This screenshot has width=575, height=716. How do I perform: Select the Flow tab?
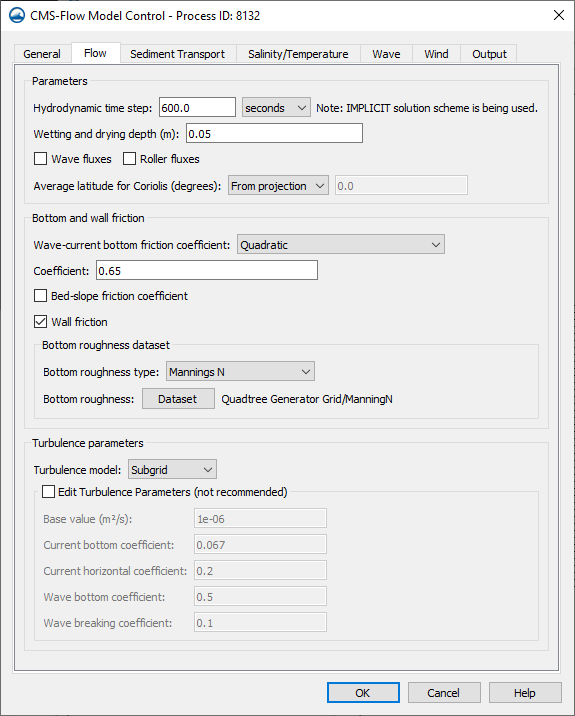pos(95,53)
